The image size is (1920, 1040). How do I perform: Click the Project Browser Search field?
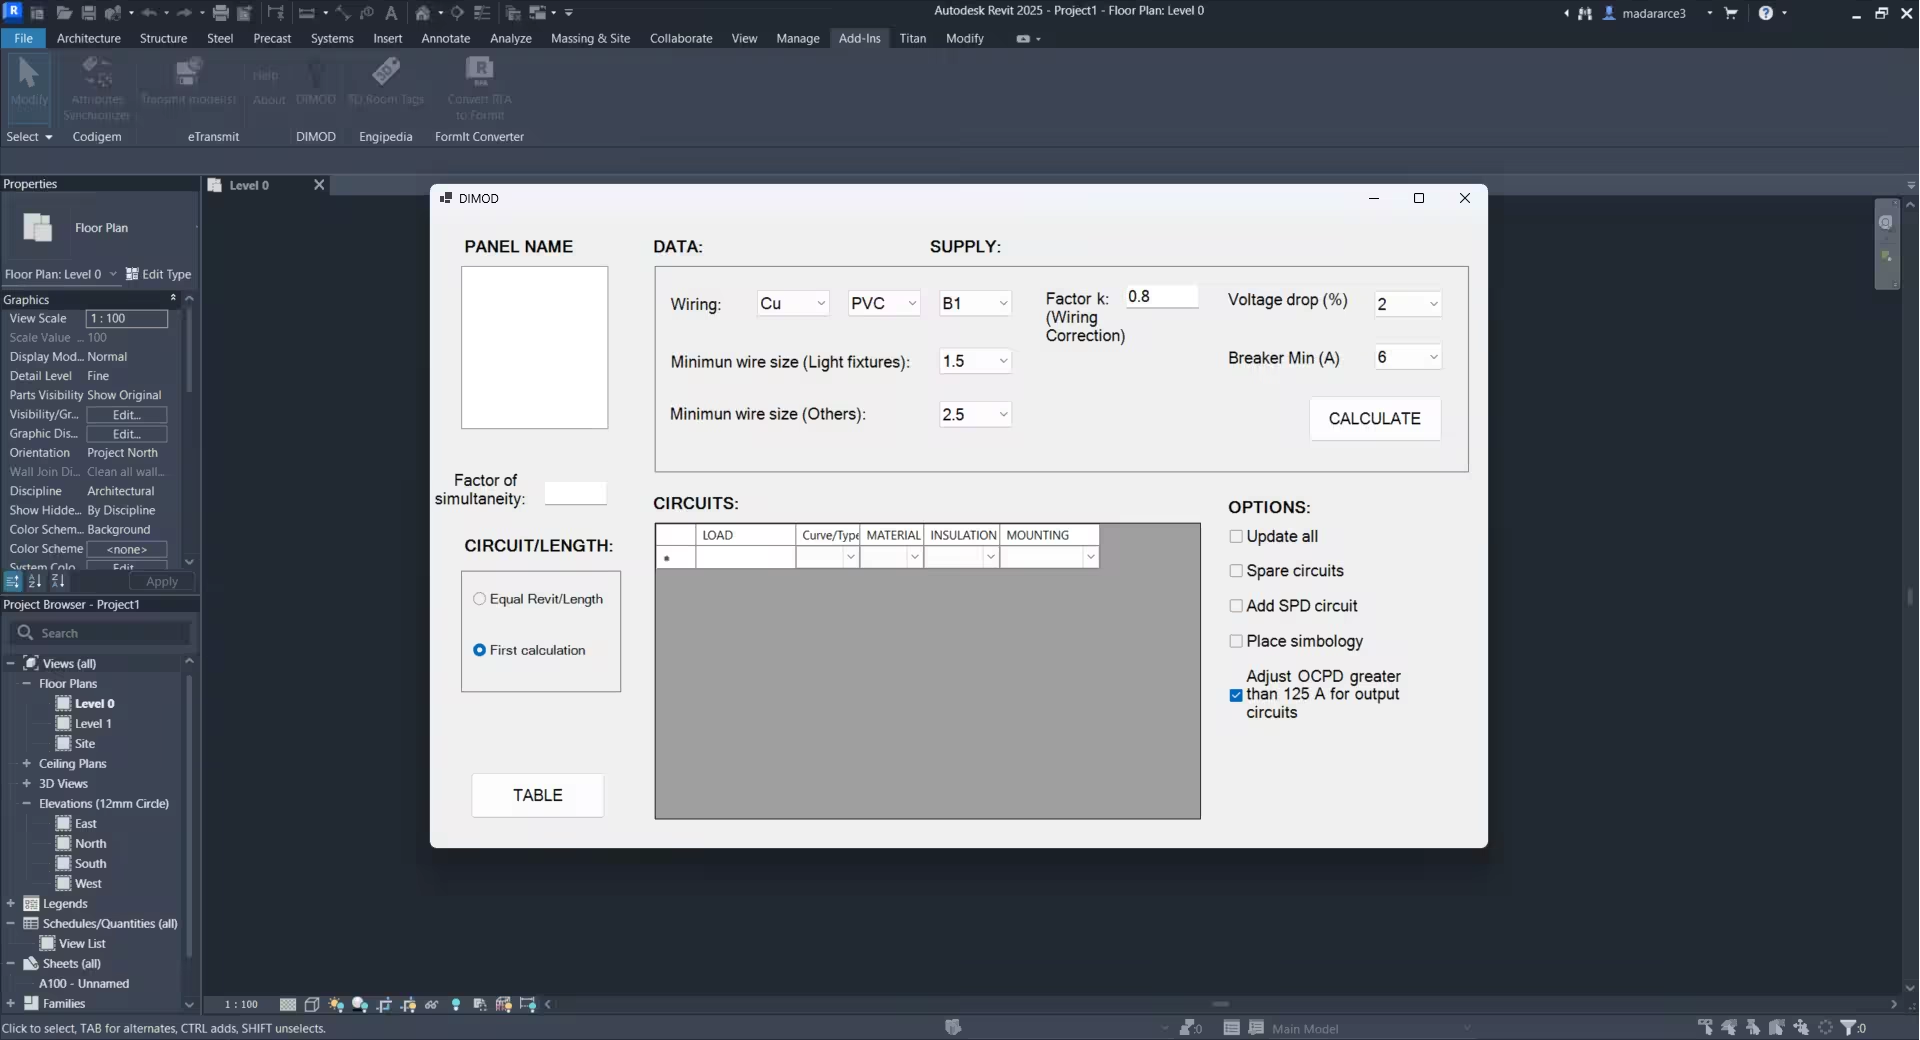(x=100, y=633)
